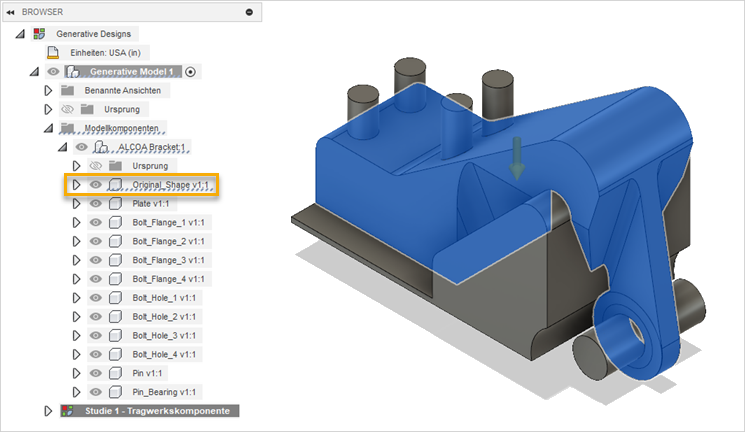Click the Benannte Ansichten folder icon
745x432 pixels.
click(67, 90)
